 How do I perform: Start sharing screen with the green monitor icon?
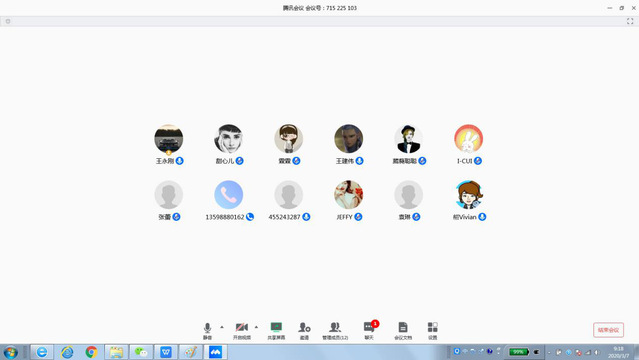[276, 330]
